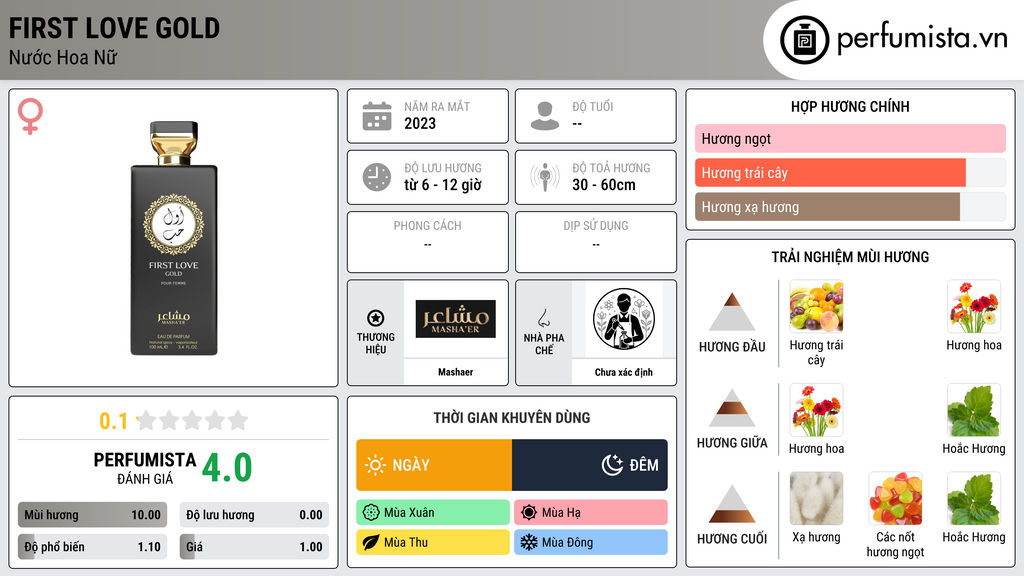Click the Nước Hoa Nữ subtitle
The height and width of the screenshot is (576, 1024).
(63, 57)
